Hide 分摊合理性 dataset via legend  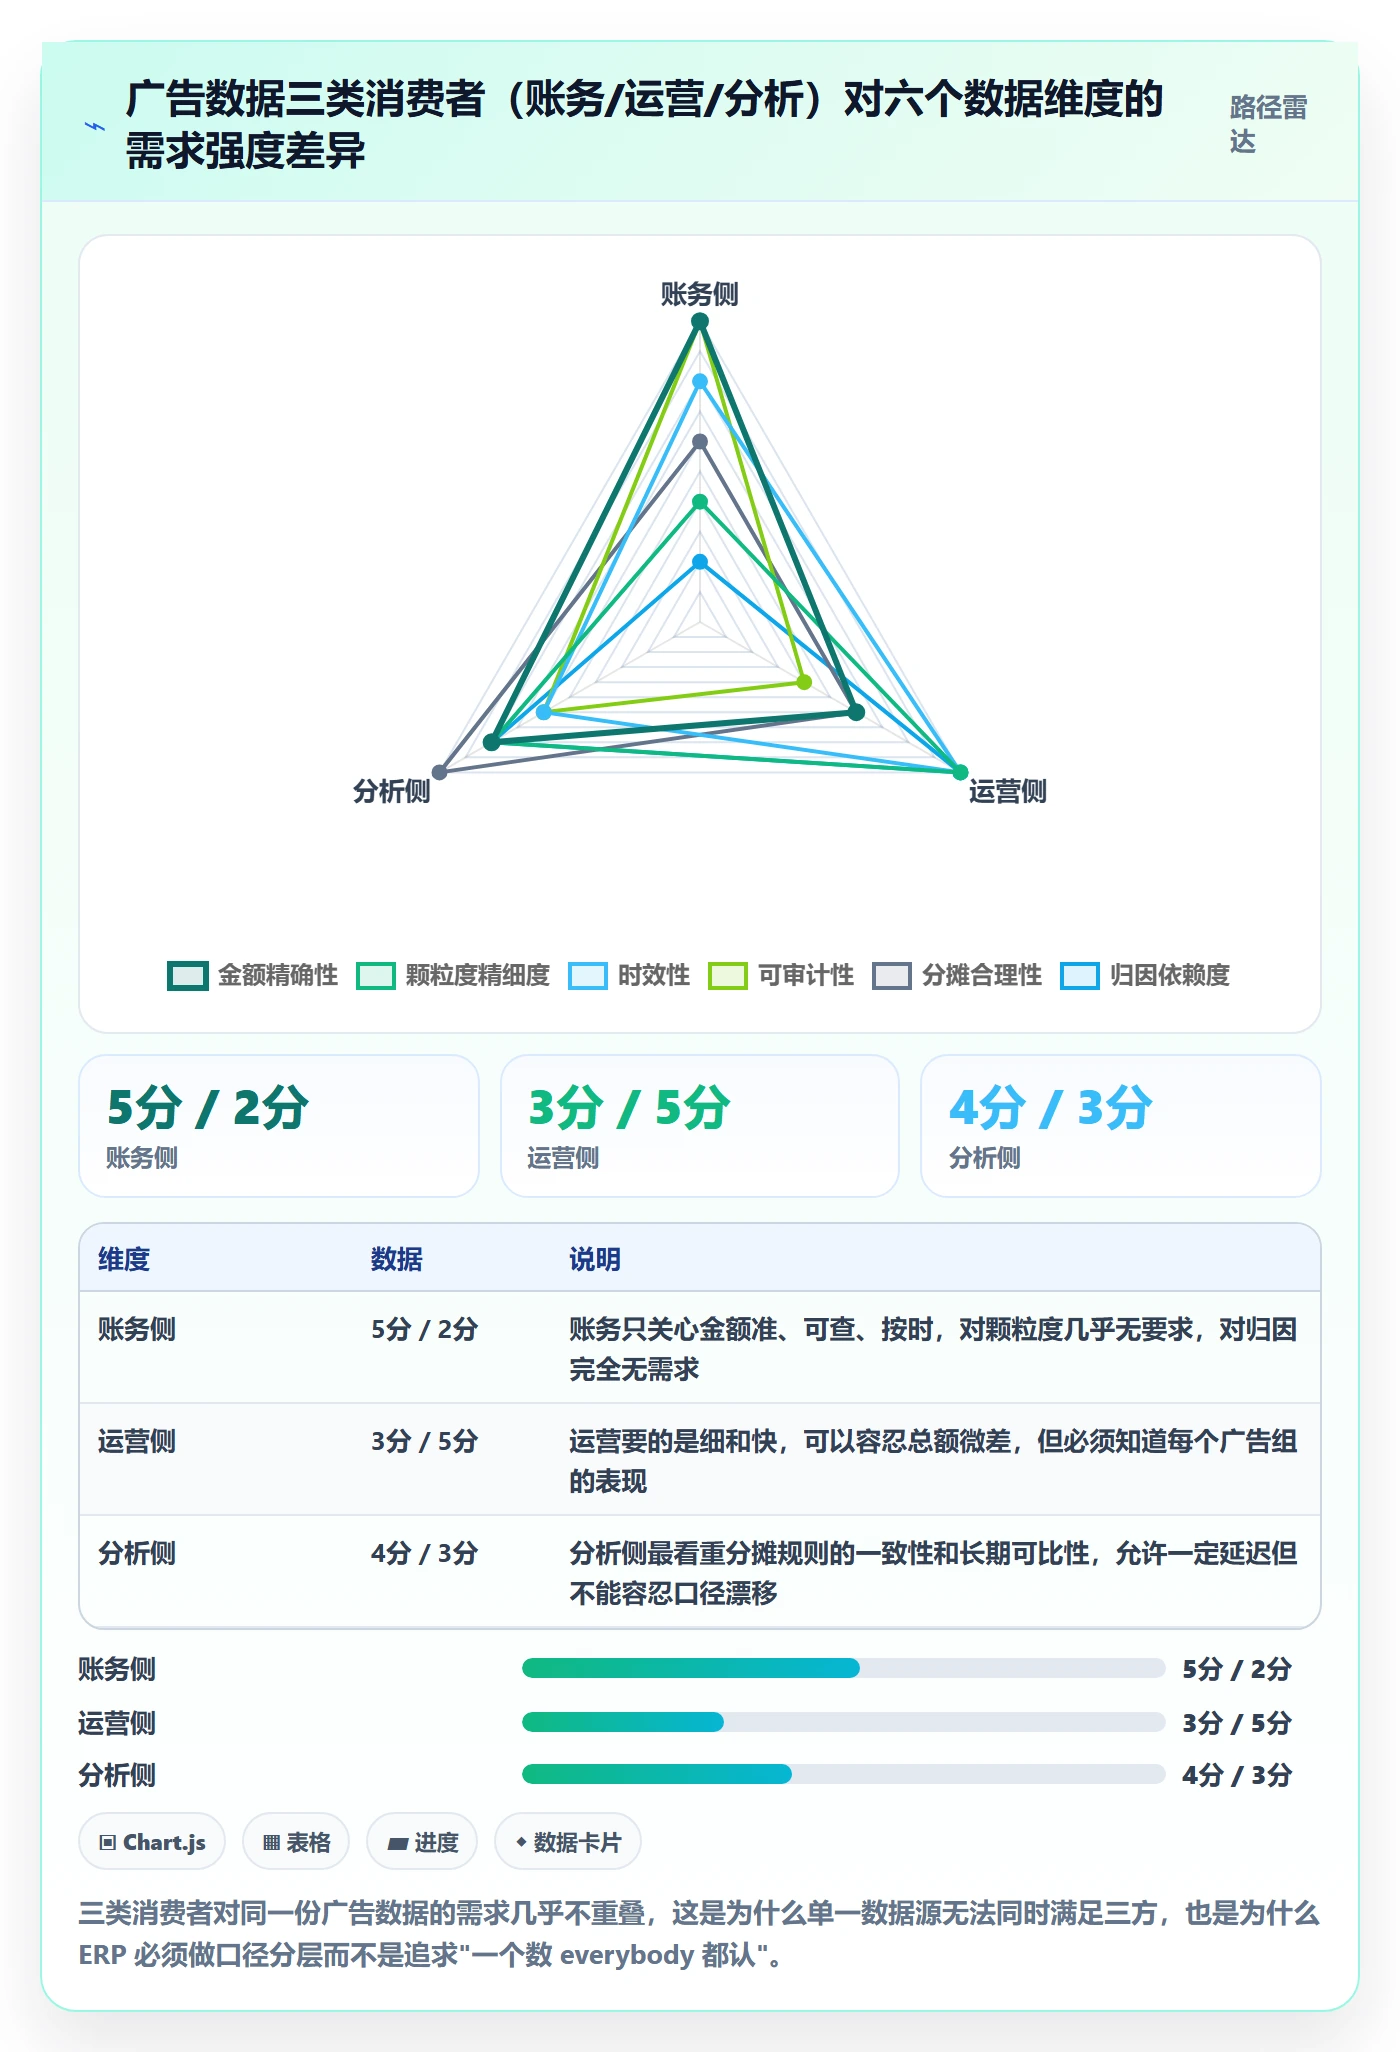(x=957, y=975)
